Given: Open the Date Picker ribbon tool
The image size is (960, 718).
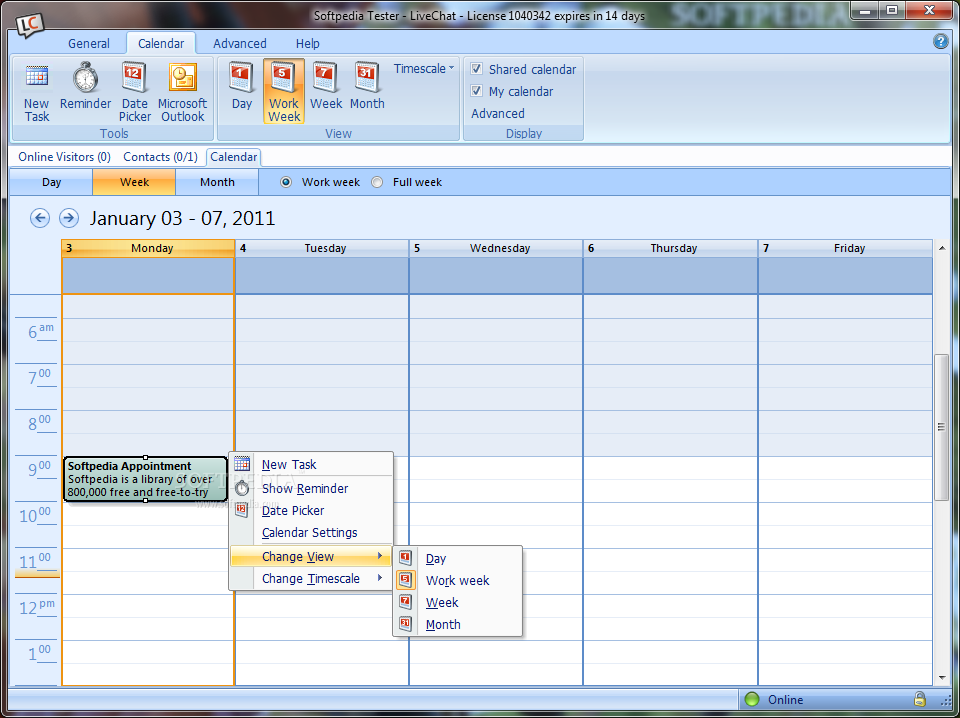Looking at the screenshot, I should point(135,92).
